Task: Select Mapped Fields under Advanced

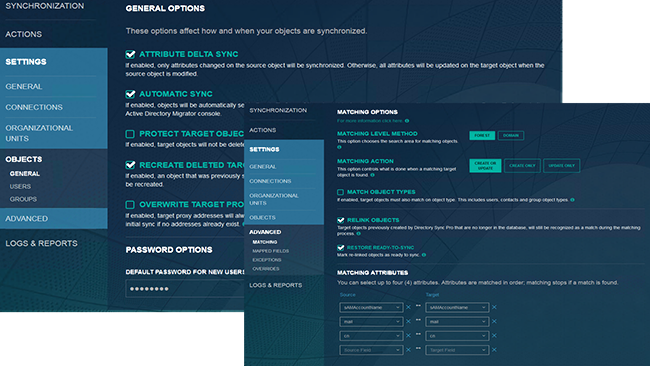Action: [x=271, y=251]
